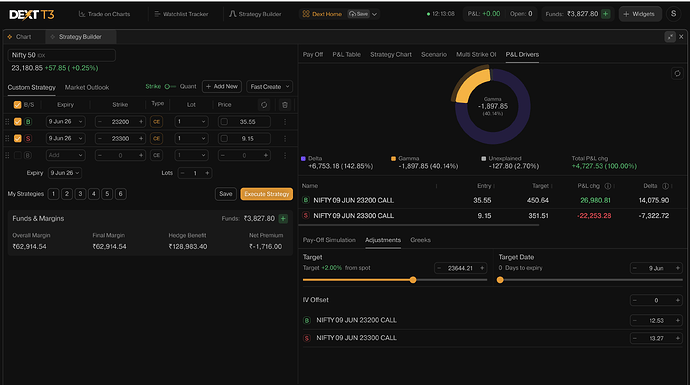Toggle Buy/Sell B badge on 23200 leg

[x=28, y=122]
